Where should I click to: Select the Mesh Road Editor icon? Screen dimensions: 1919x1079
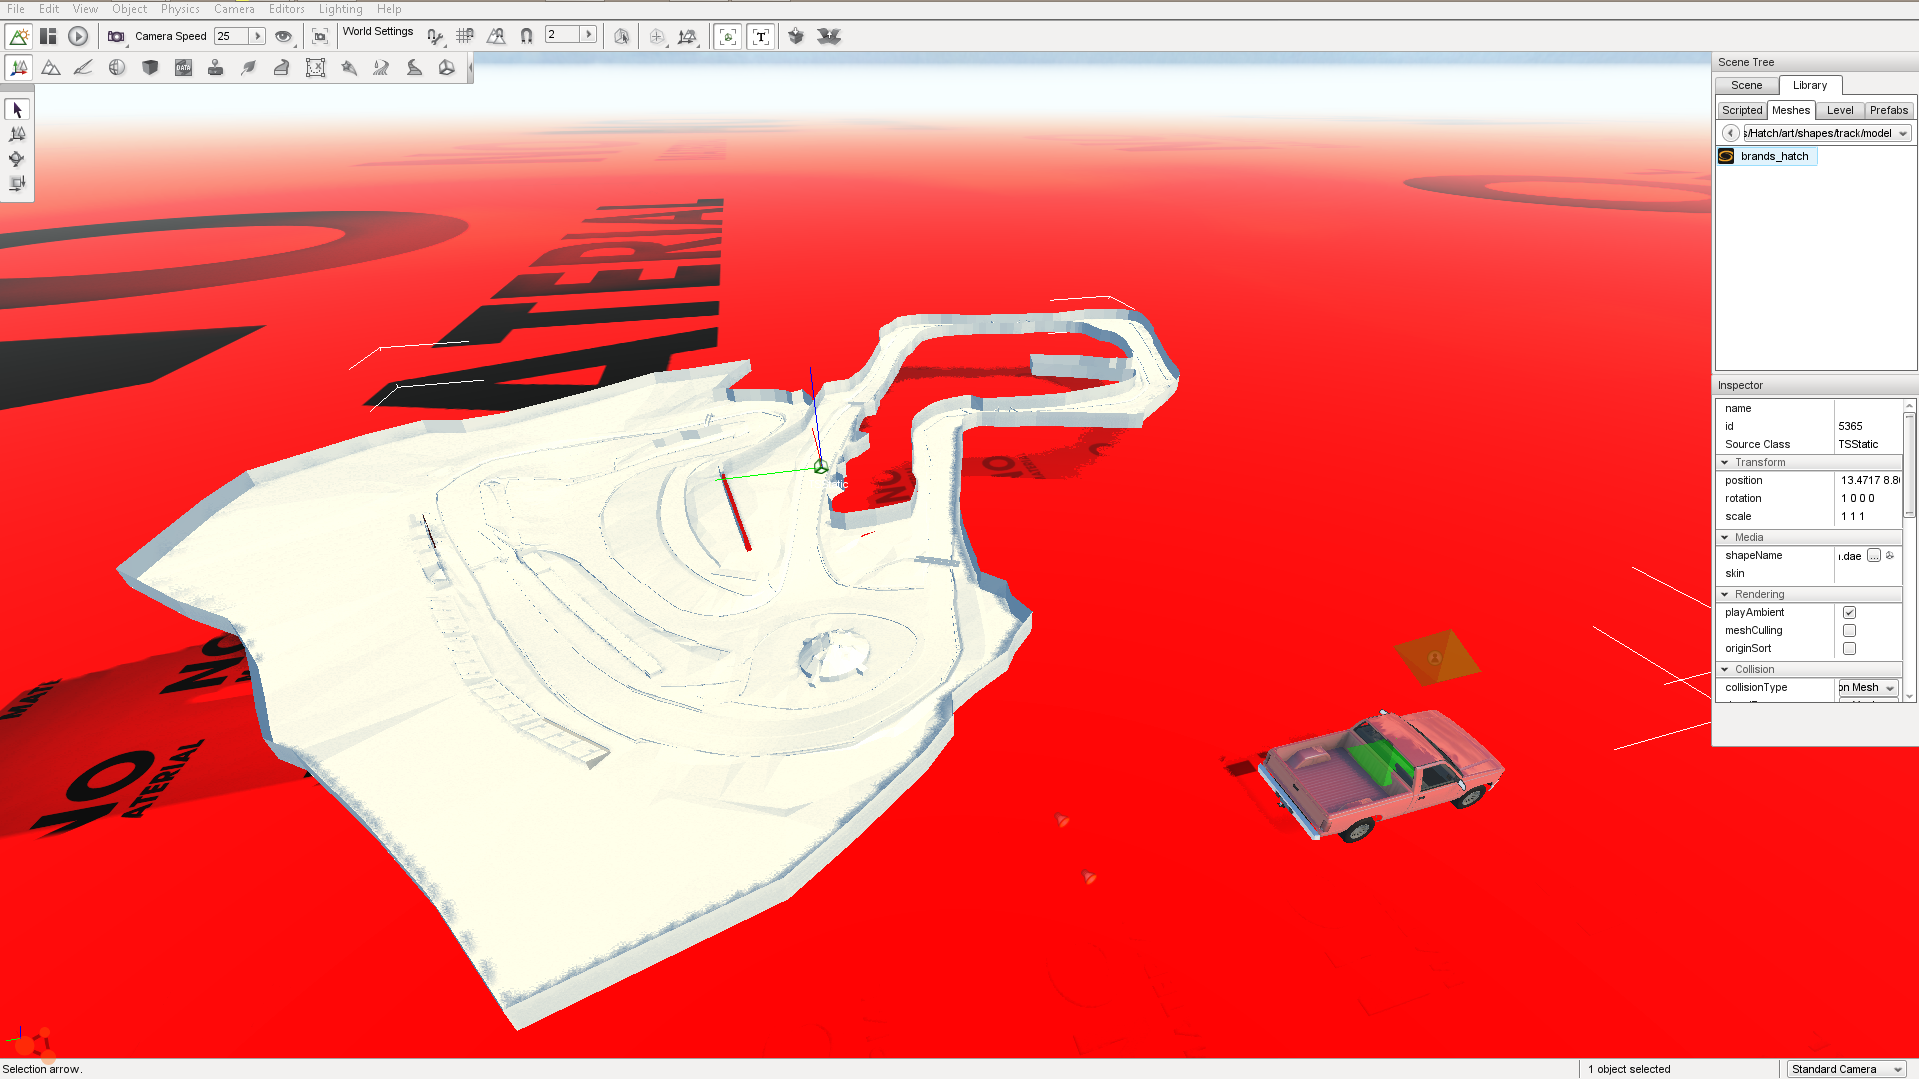tap(282, 68)
